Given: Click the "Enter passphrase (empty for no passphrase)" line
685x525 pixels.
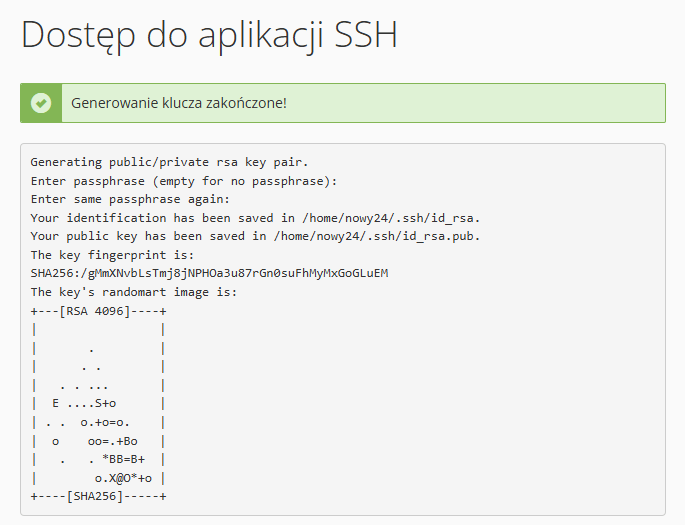Looking at the screenshot, I should (x=184, y=180).
